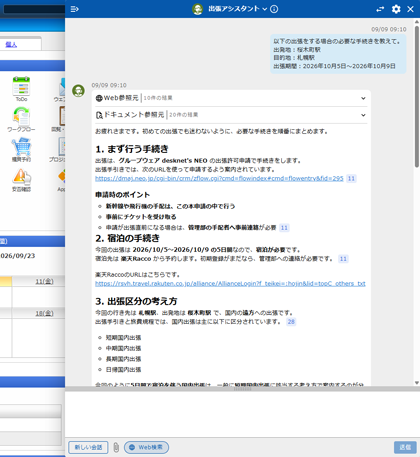This screenshot has height=457, width=420.
Task: Click citation 28 in section 3
Action: point(291,322)
